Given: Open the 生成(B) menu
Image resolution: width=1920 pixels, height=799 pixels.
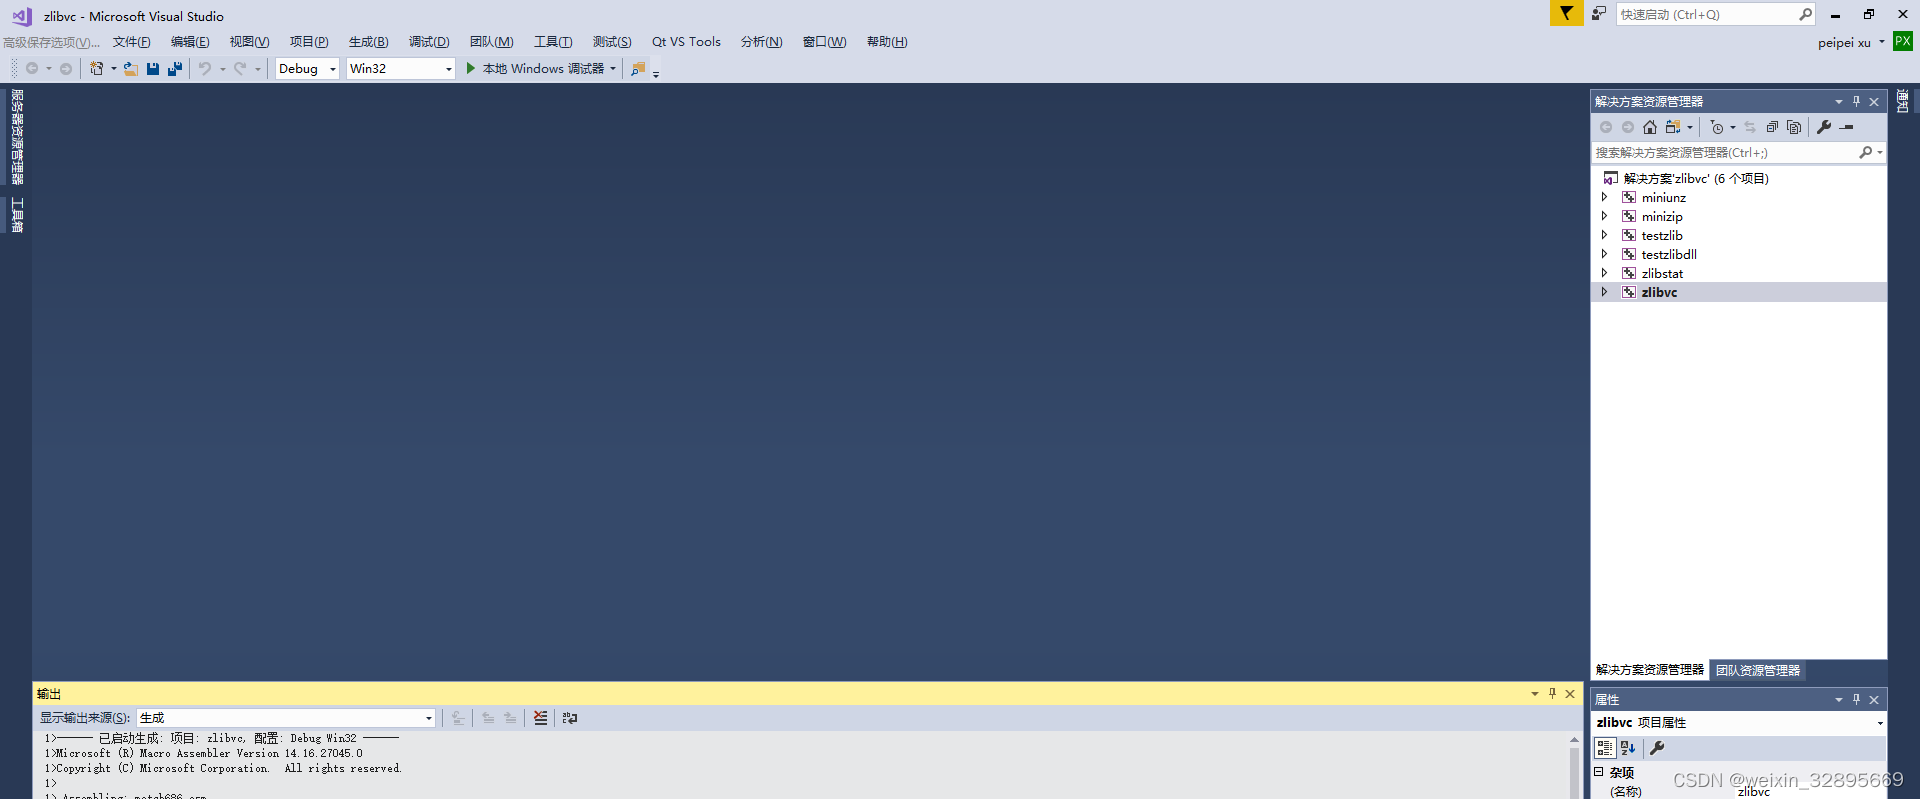Looking at the screenshot, I should point(368,42).
